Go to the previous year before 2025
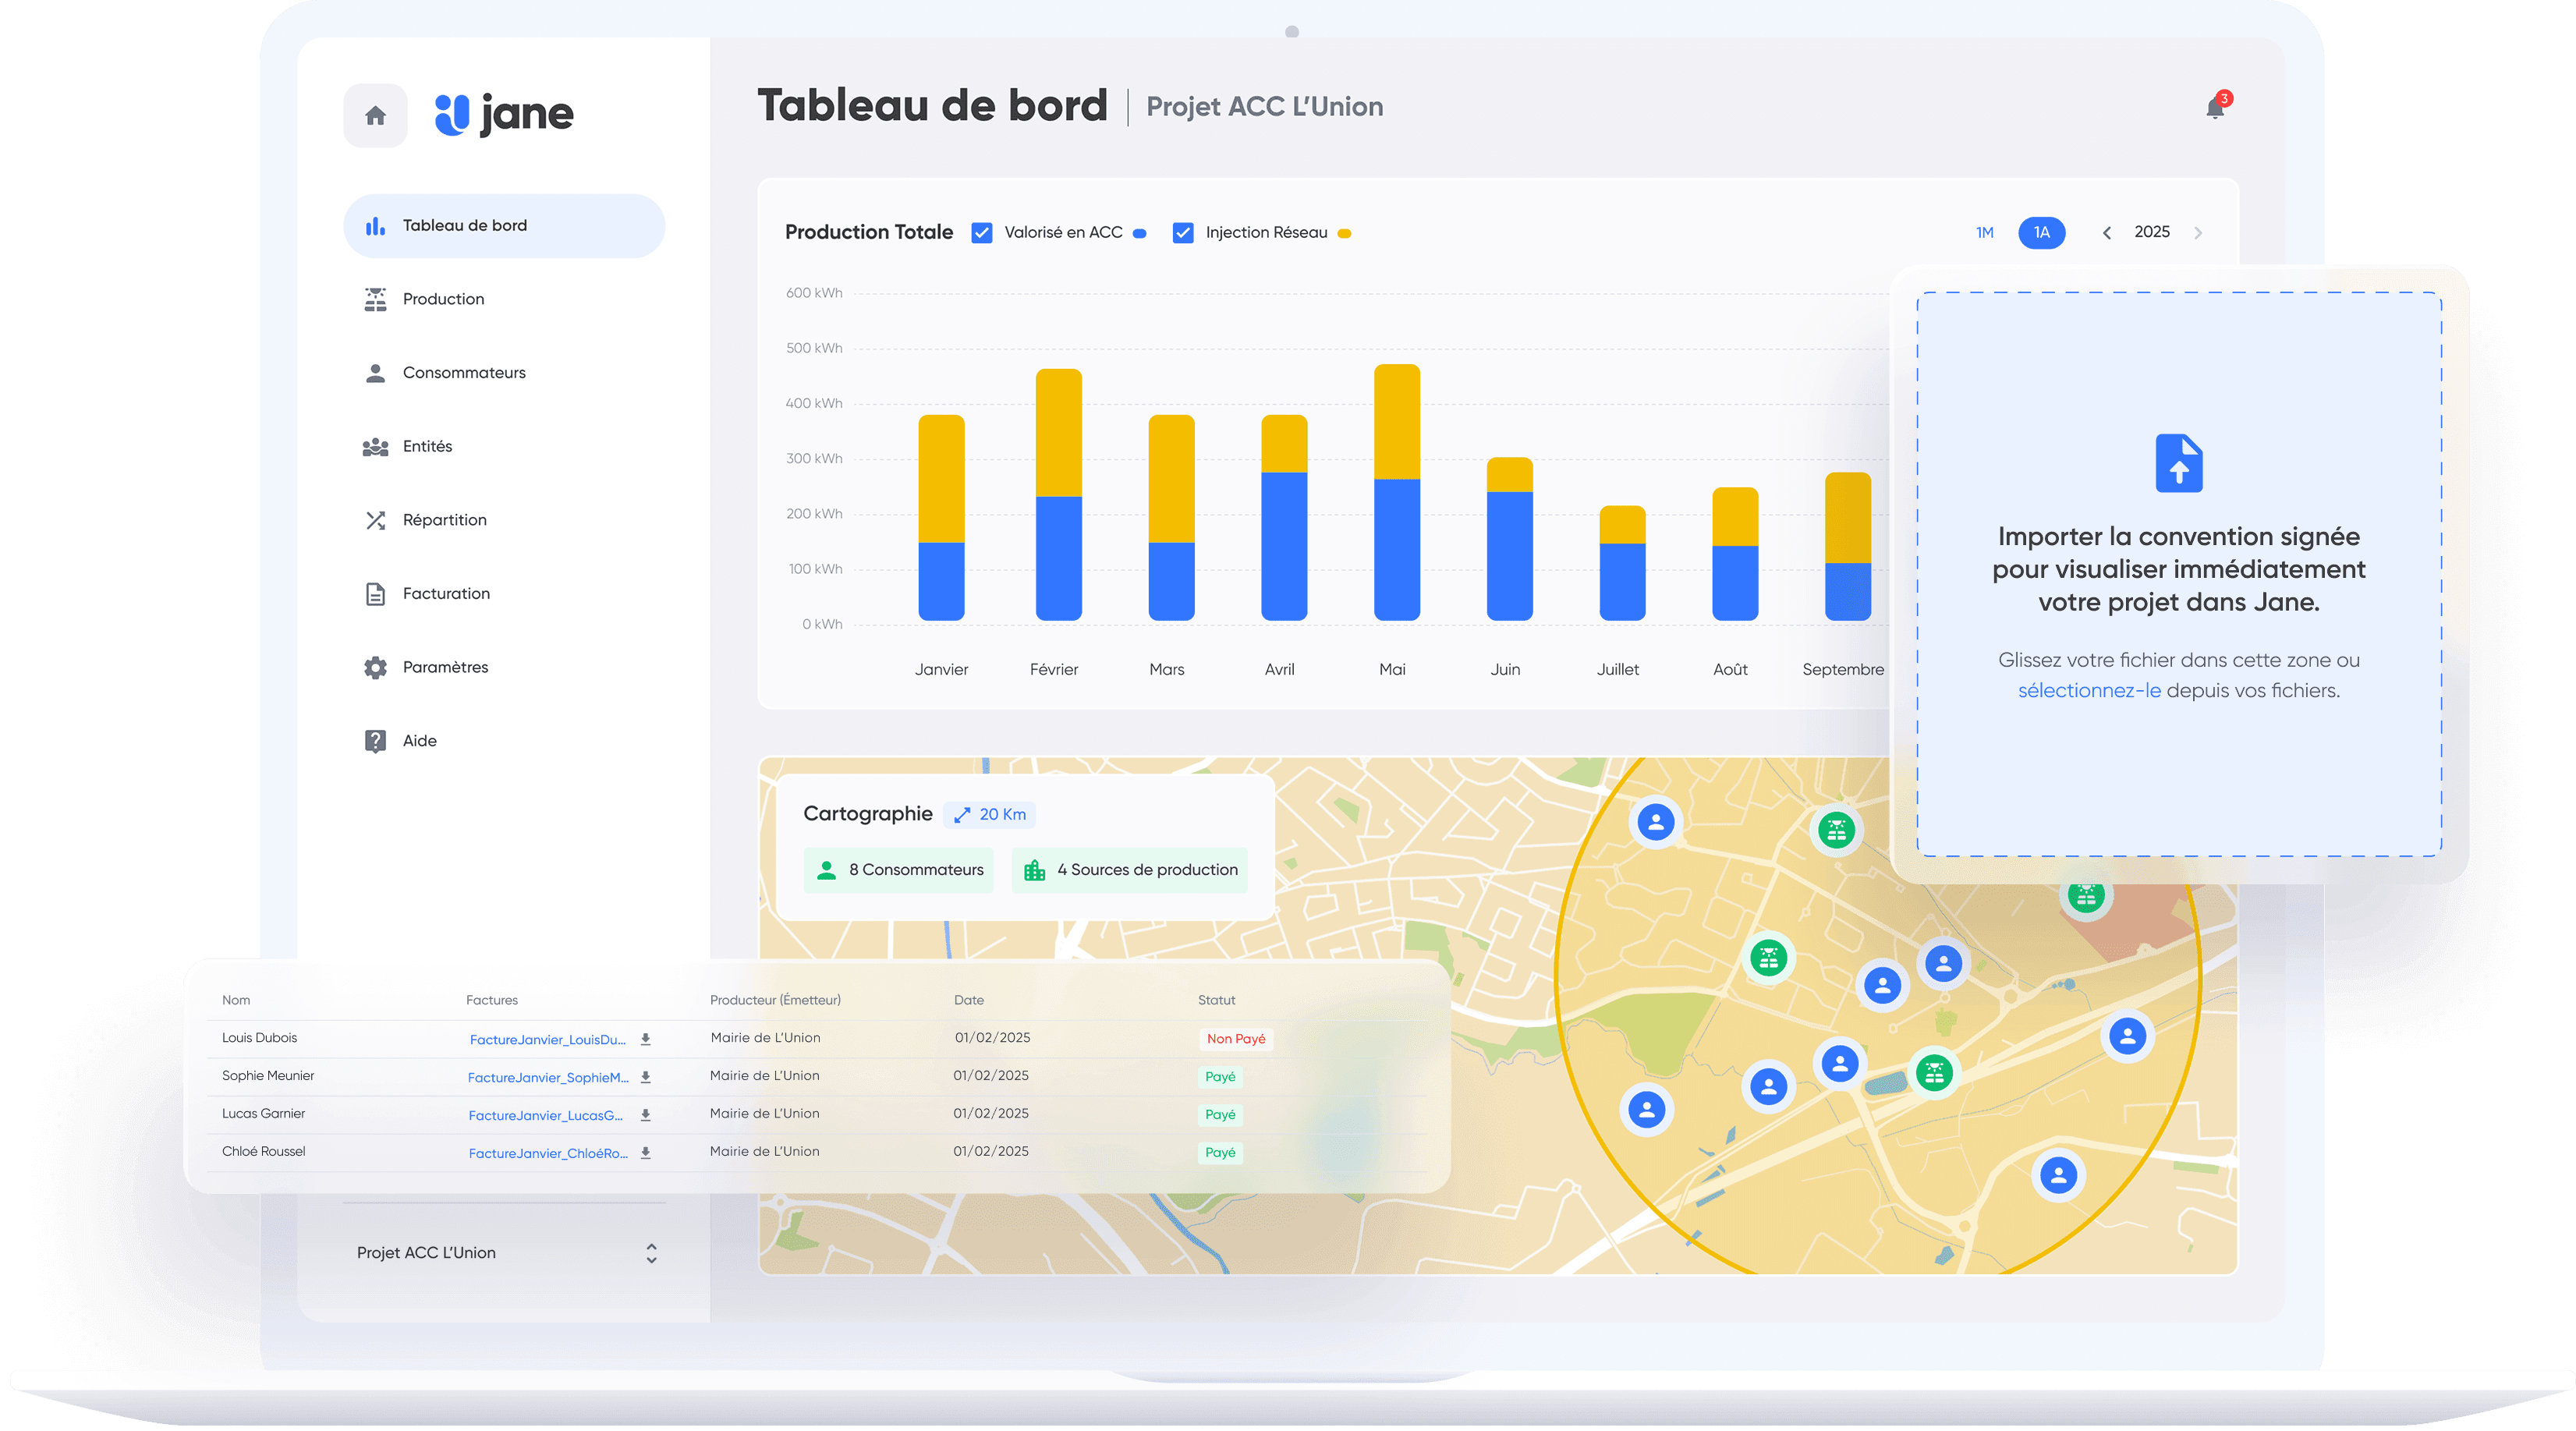This screenshot has height=1431, width=2576. click(2107, 233)
